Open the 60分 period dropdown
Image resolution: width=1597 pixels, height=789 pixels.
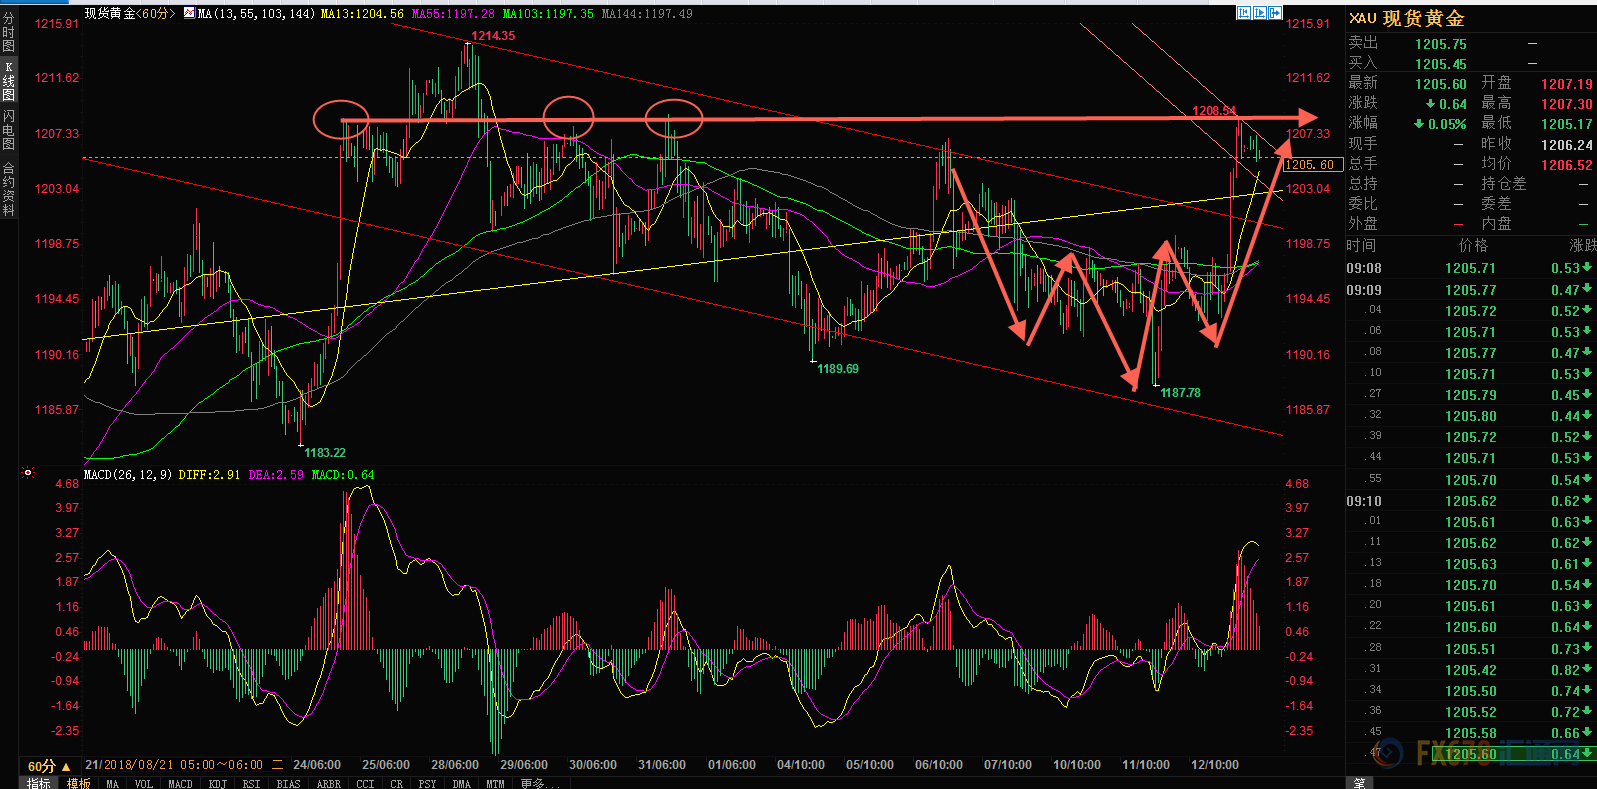coord(49,766)
